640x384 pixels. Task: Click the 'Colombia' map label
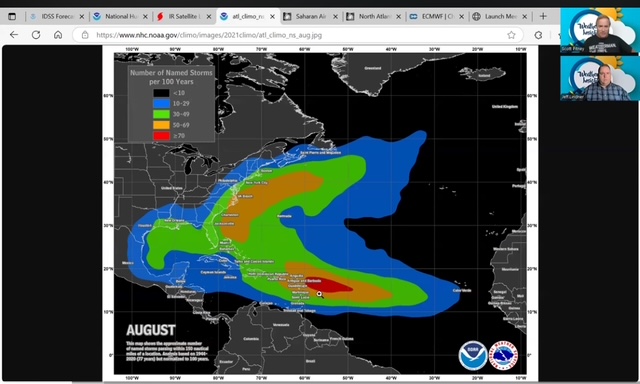click(251, 339)
